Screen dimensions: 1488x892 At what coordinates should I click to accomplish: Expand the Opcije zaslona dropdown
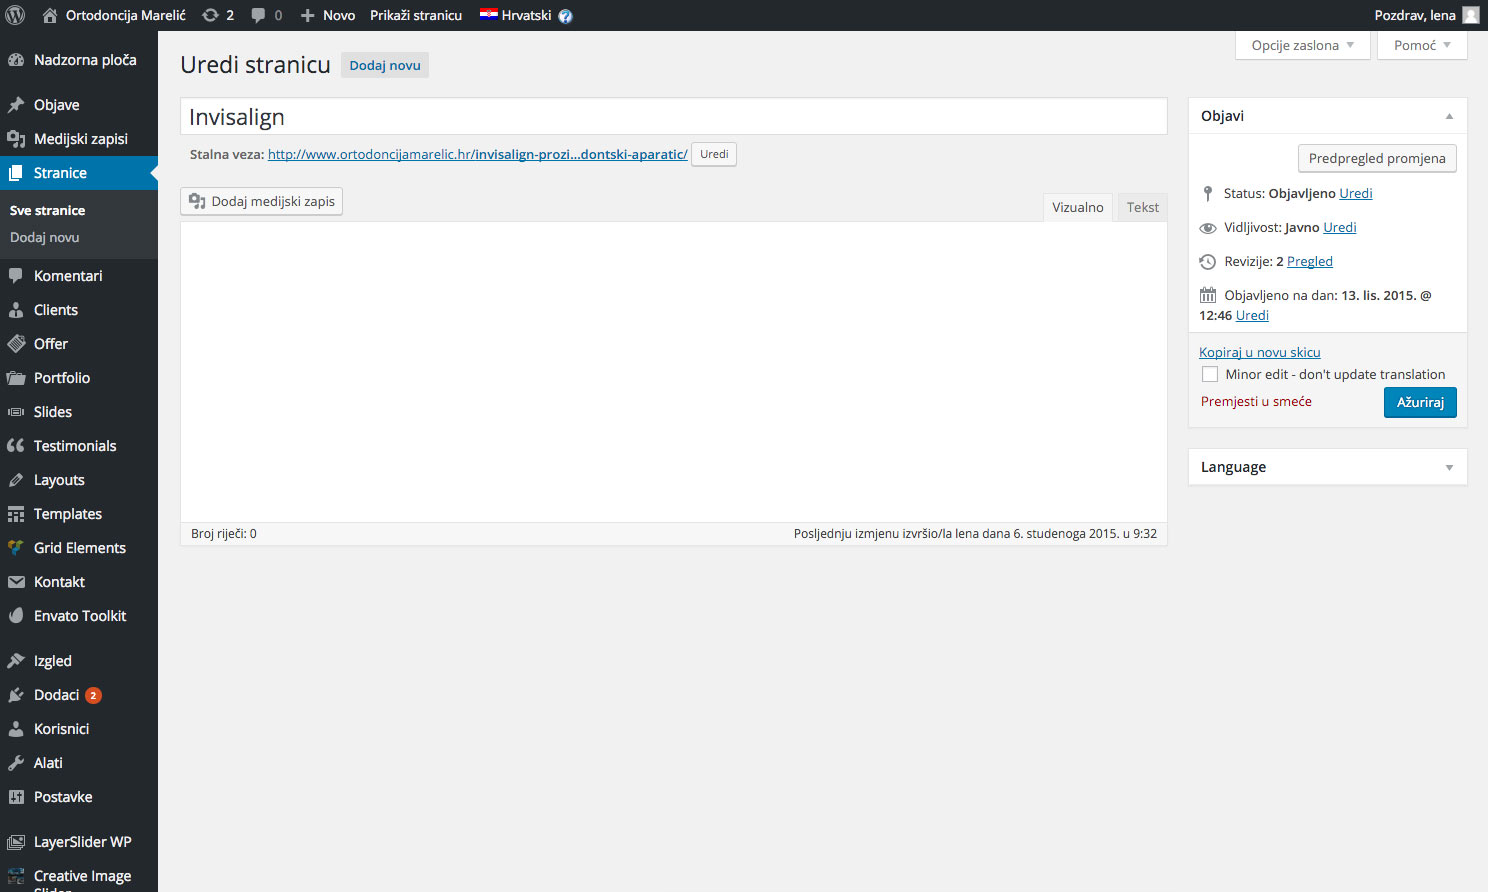pos(1303,46)
